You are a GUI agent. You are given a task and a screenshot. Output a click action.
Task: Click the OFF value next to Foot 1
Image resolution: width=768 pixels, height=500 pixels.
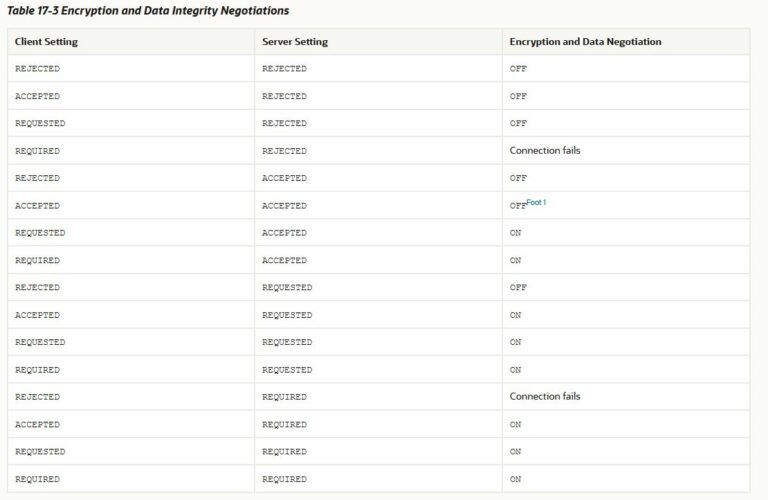point(517,206)
